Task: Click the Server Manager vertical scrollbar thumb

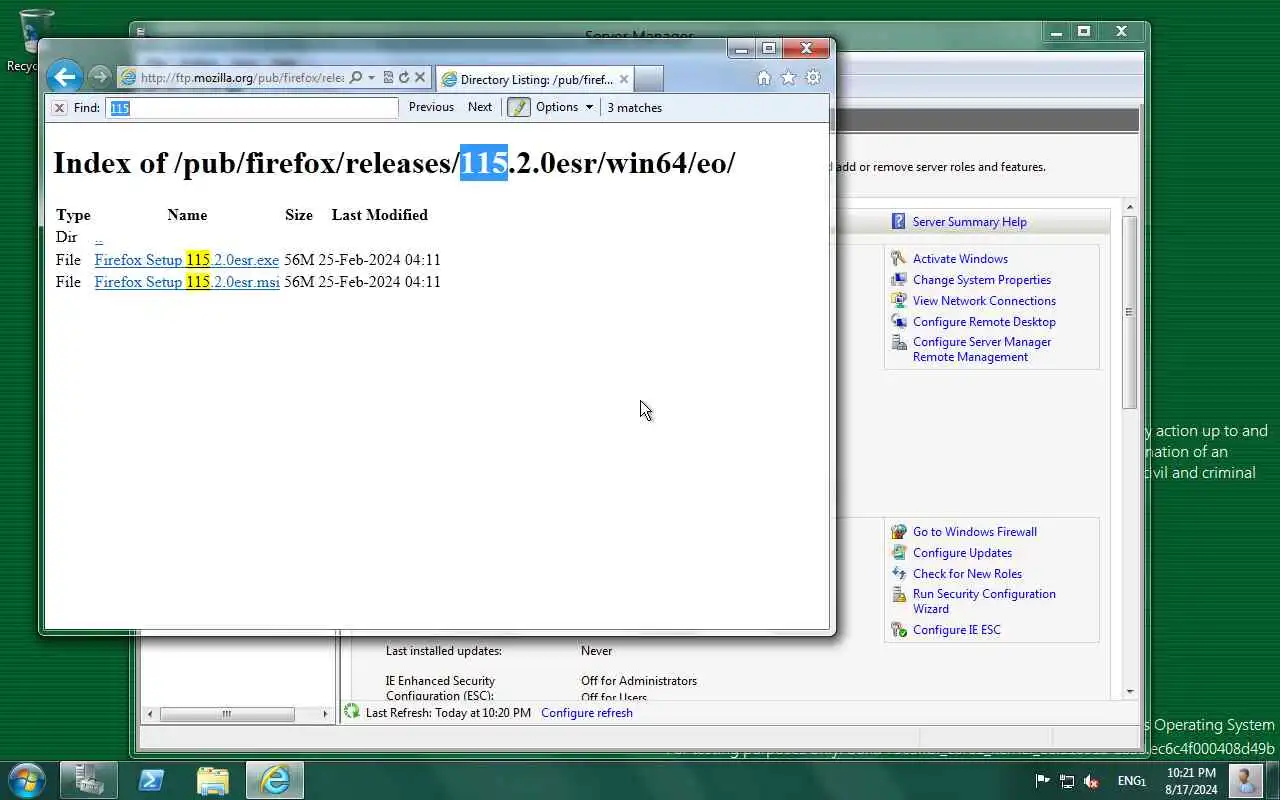Action: coord(1130,312)
